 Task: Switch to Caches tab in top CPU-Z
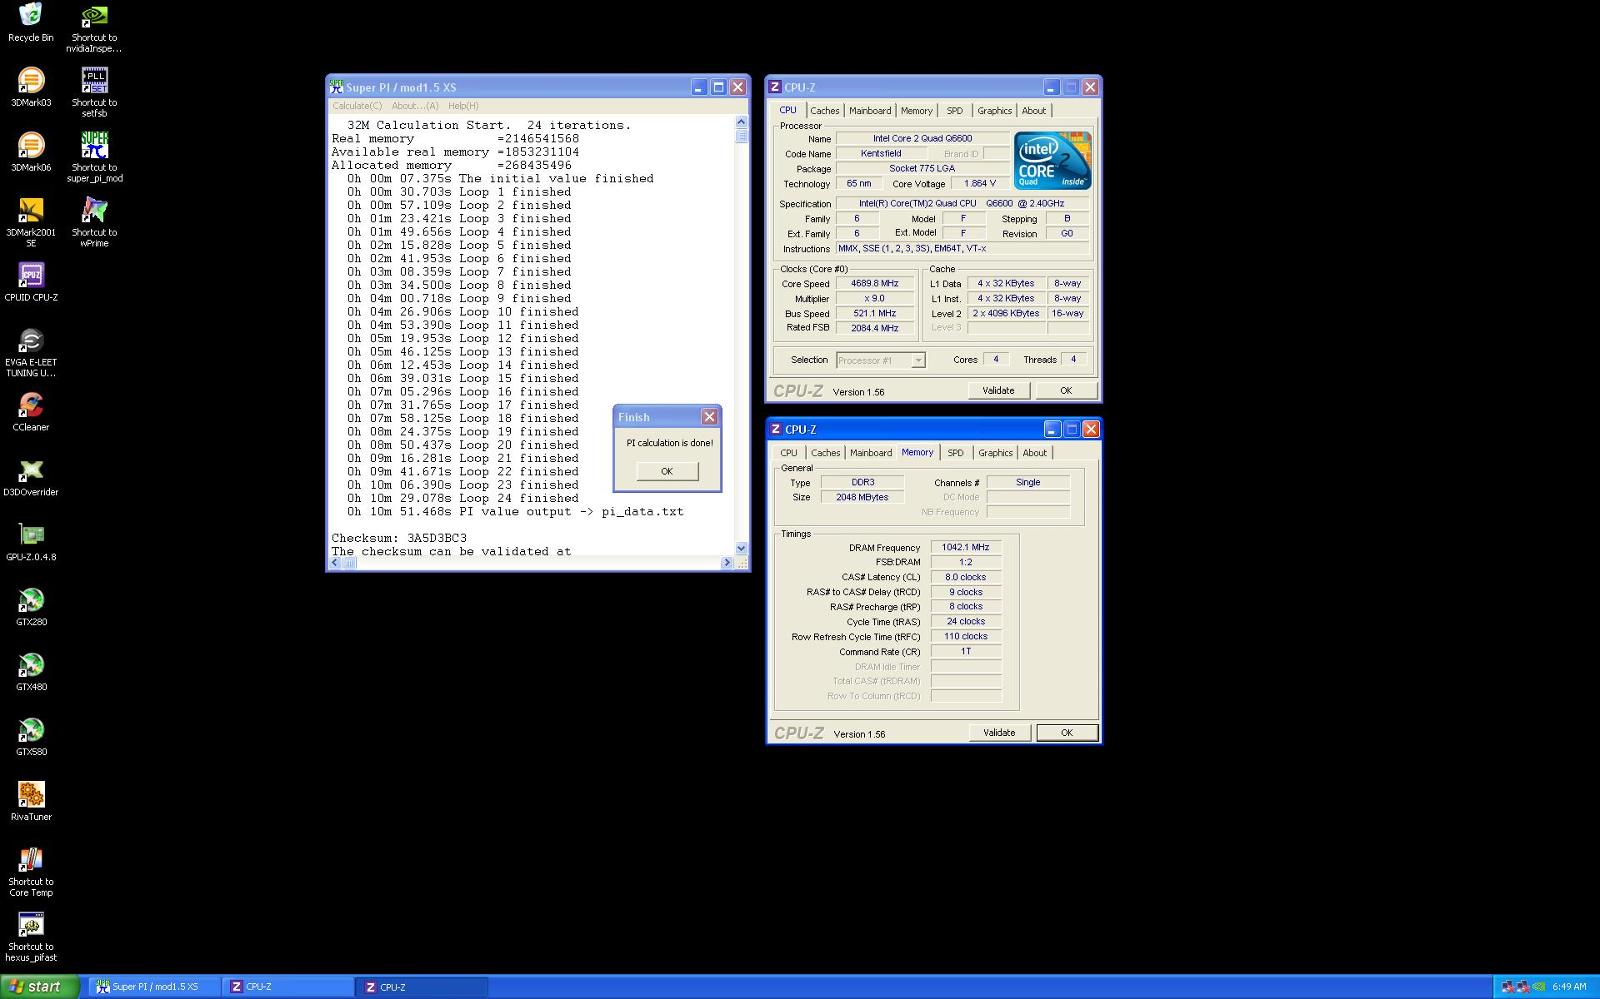[825, 111]
